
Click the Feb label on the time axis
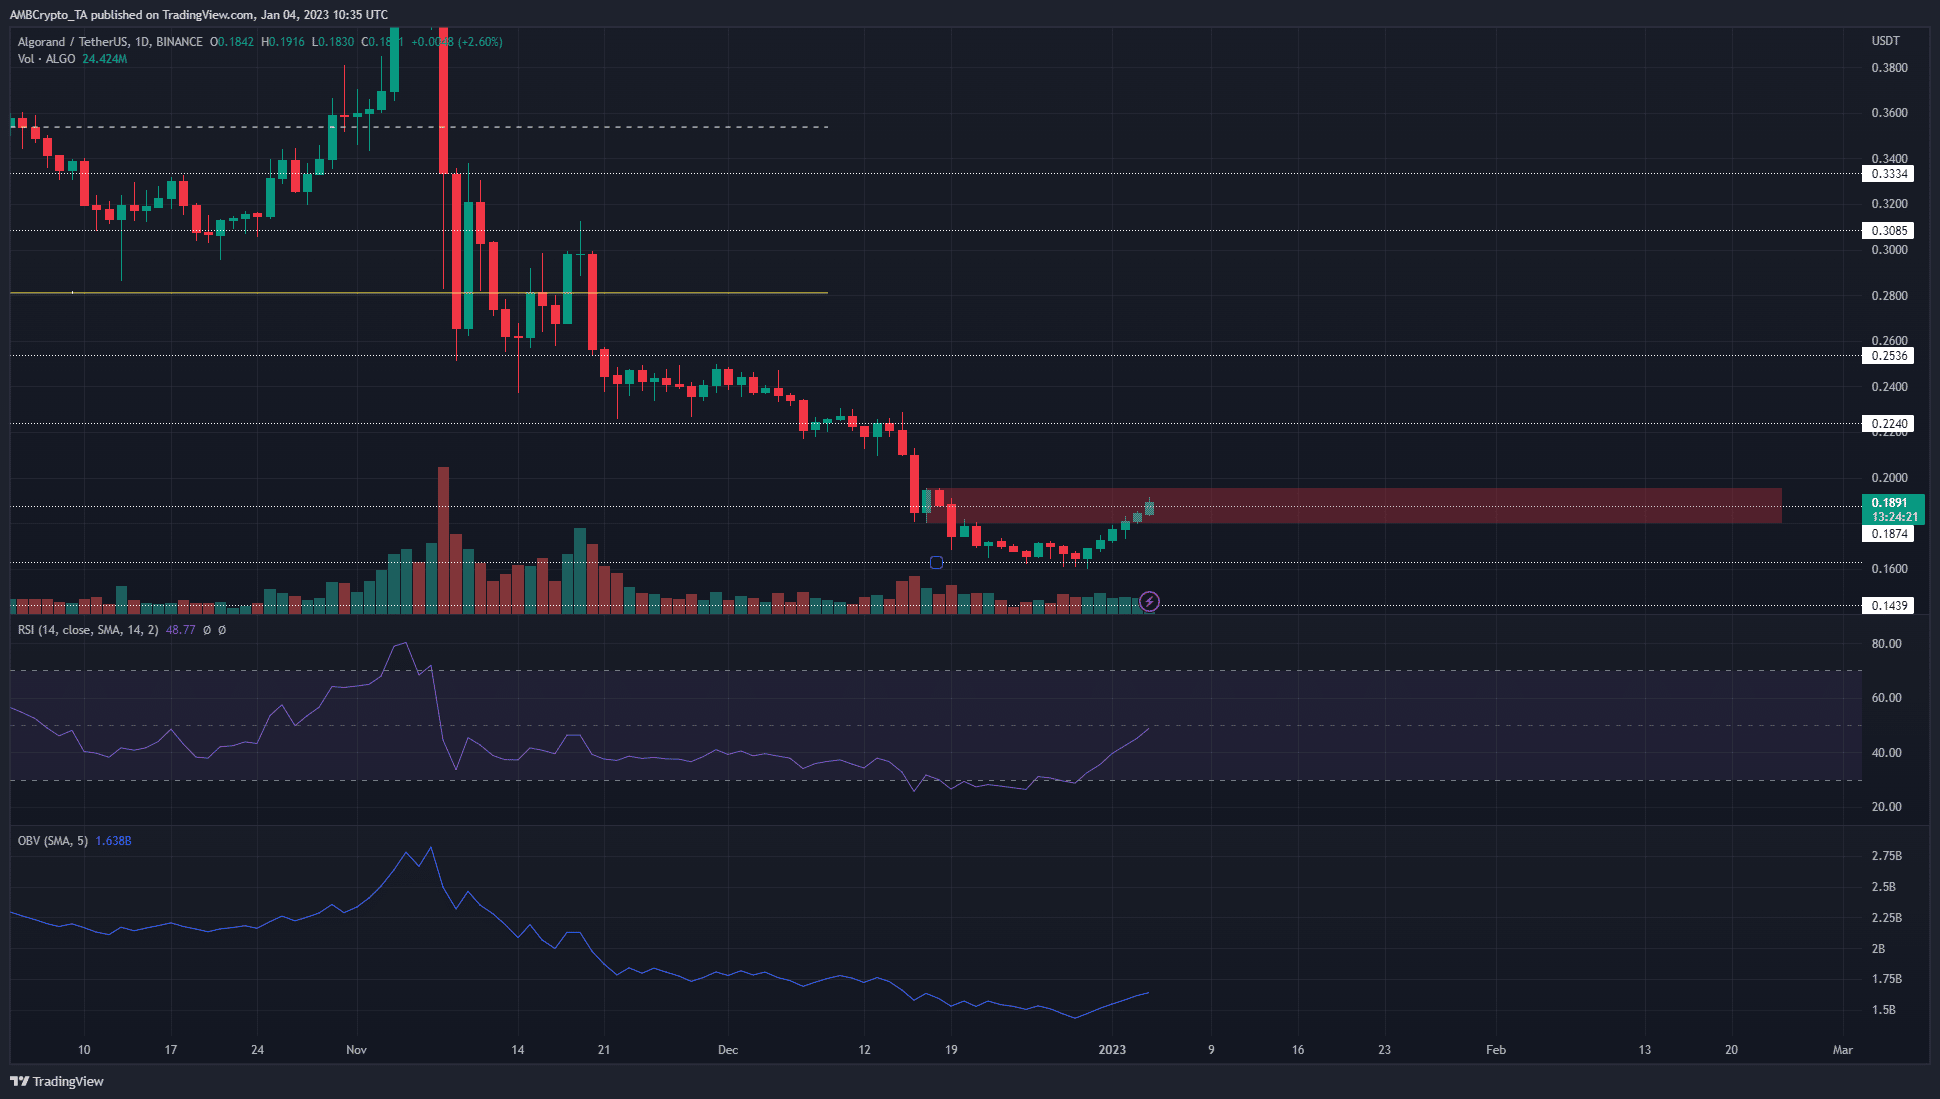pyautogui.click(x=1496, y=1050)
